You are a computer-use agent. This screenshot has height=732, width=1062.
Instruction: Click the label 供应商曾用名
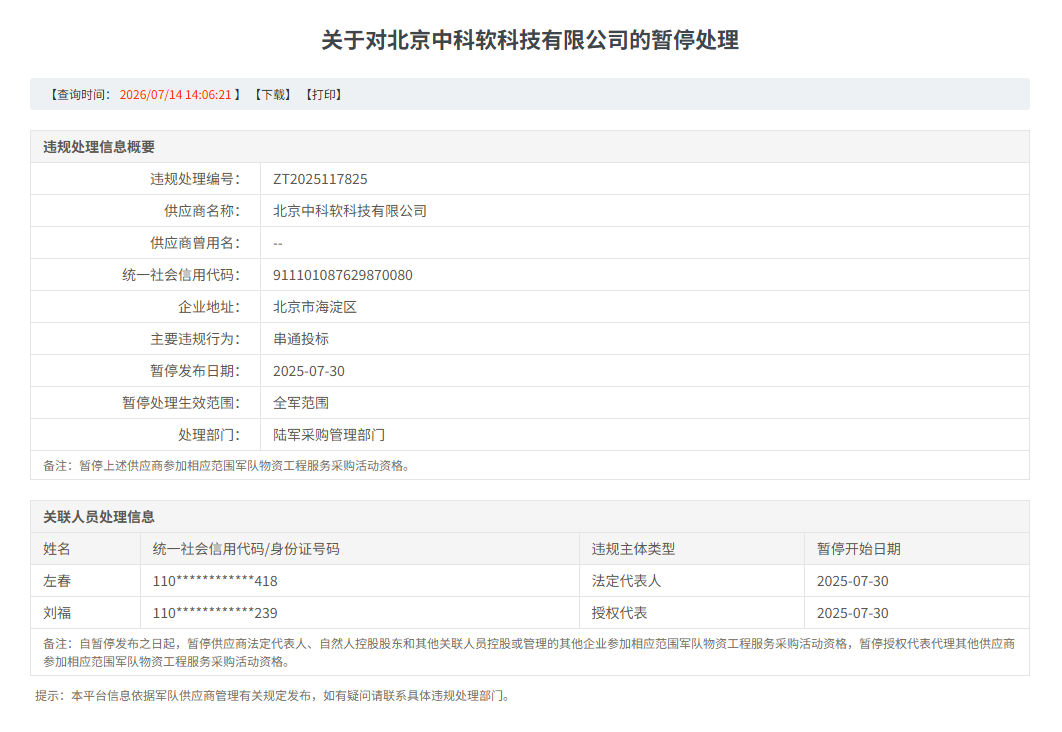195,243
